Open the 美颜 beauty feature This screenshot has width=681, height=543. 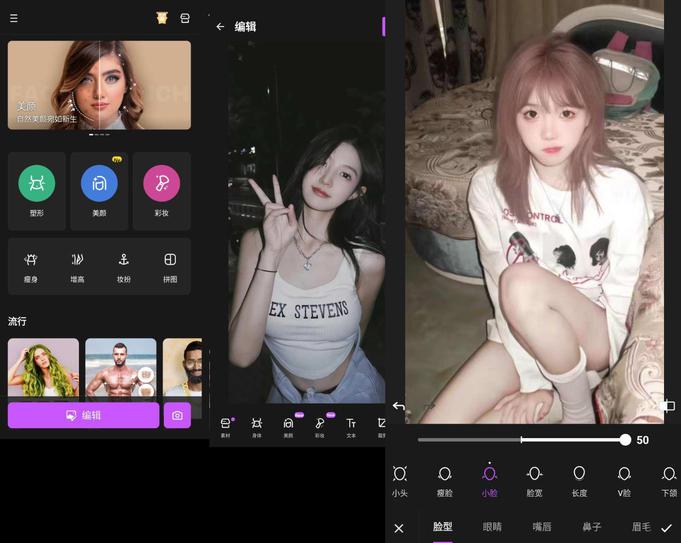pyautogui.click(x=99, y=184)
